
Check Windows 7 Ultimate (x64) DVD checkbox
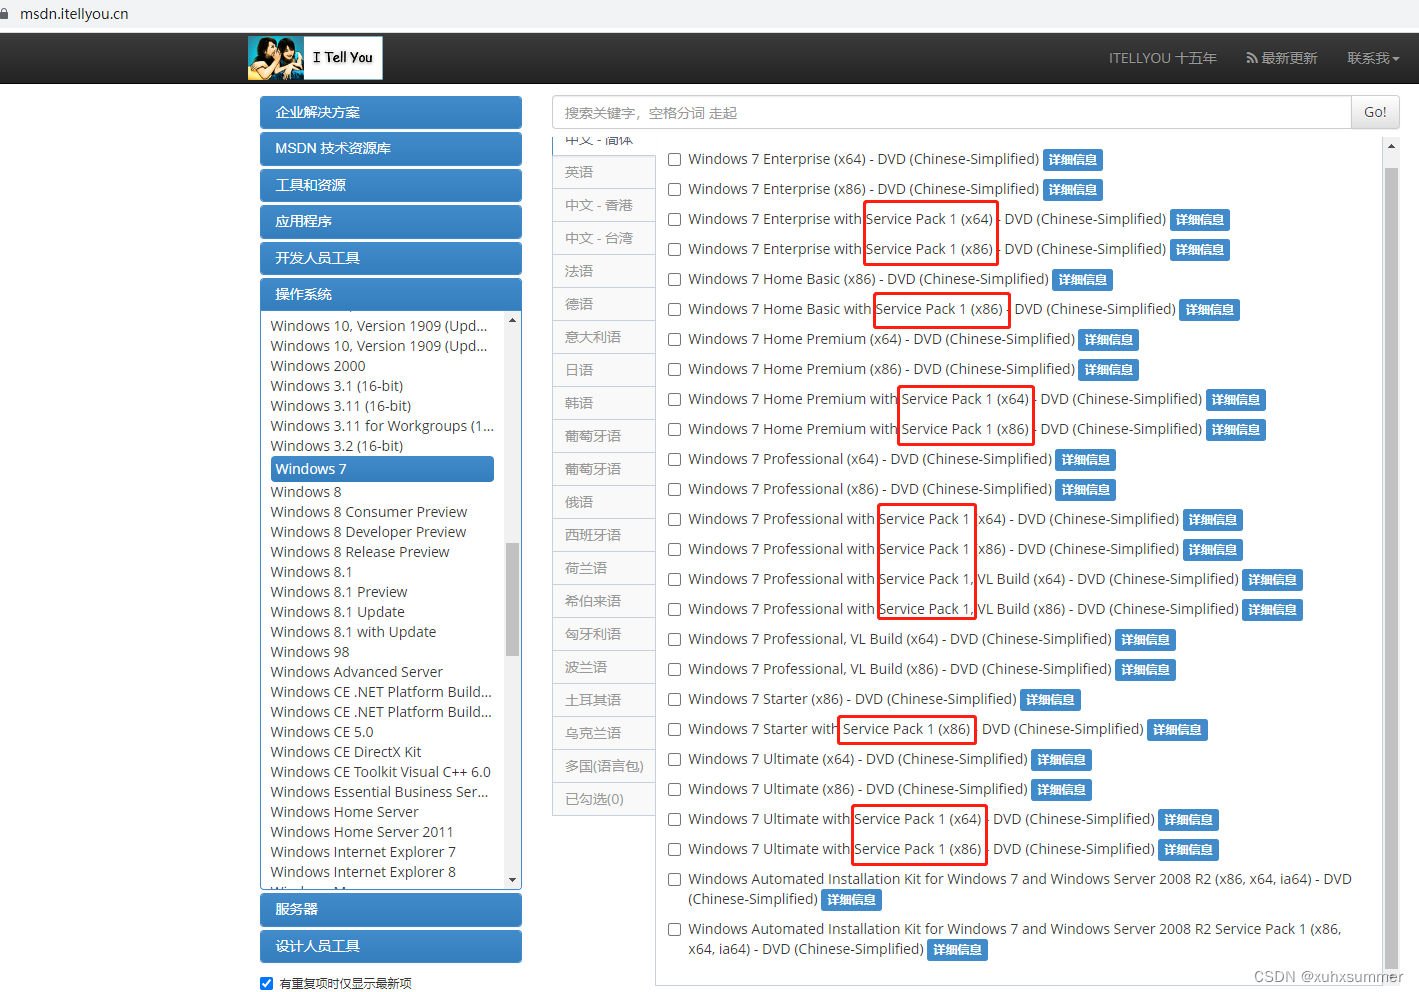coord(675,759)
